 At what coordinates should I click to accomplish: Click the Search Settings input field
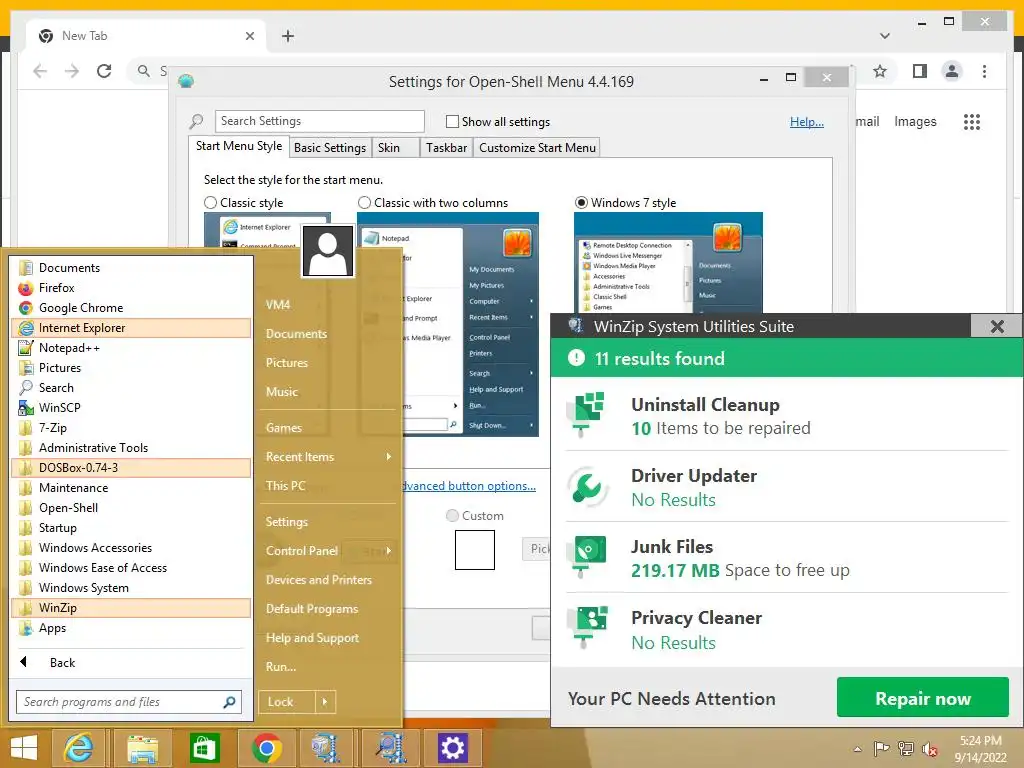[x=319, y=121]
